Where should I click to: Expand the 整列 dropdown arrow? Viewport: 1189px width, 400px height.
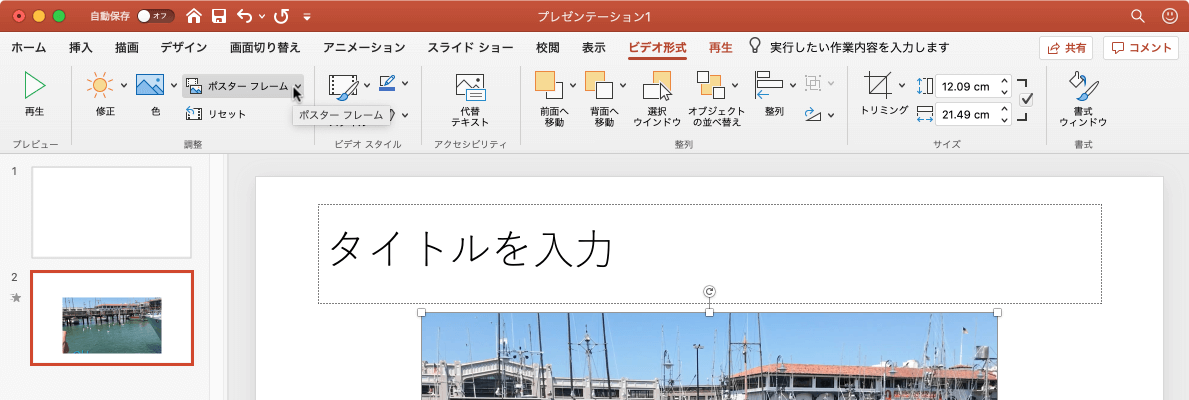pyautogui.click(x=792, y=85)
